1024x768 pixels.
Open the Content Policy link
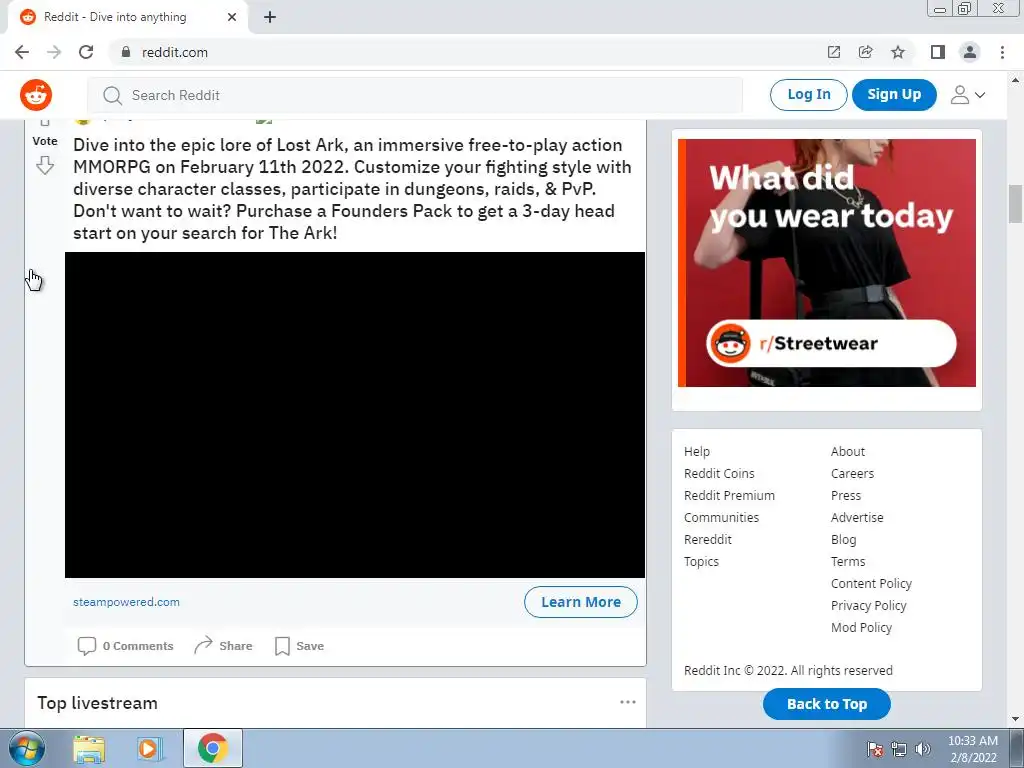tap(871, 584)
